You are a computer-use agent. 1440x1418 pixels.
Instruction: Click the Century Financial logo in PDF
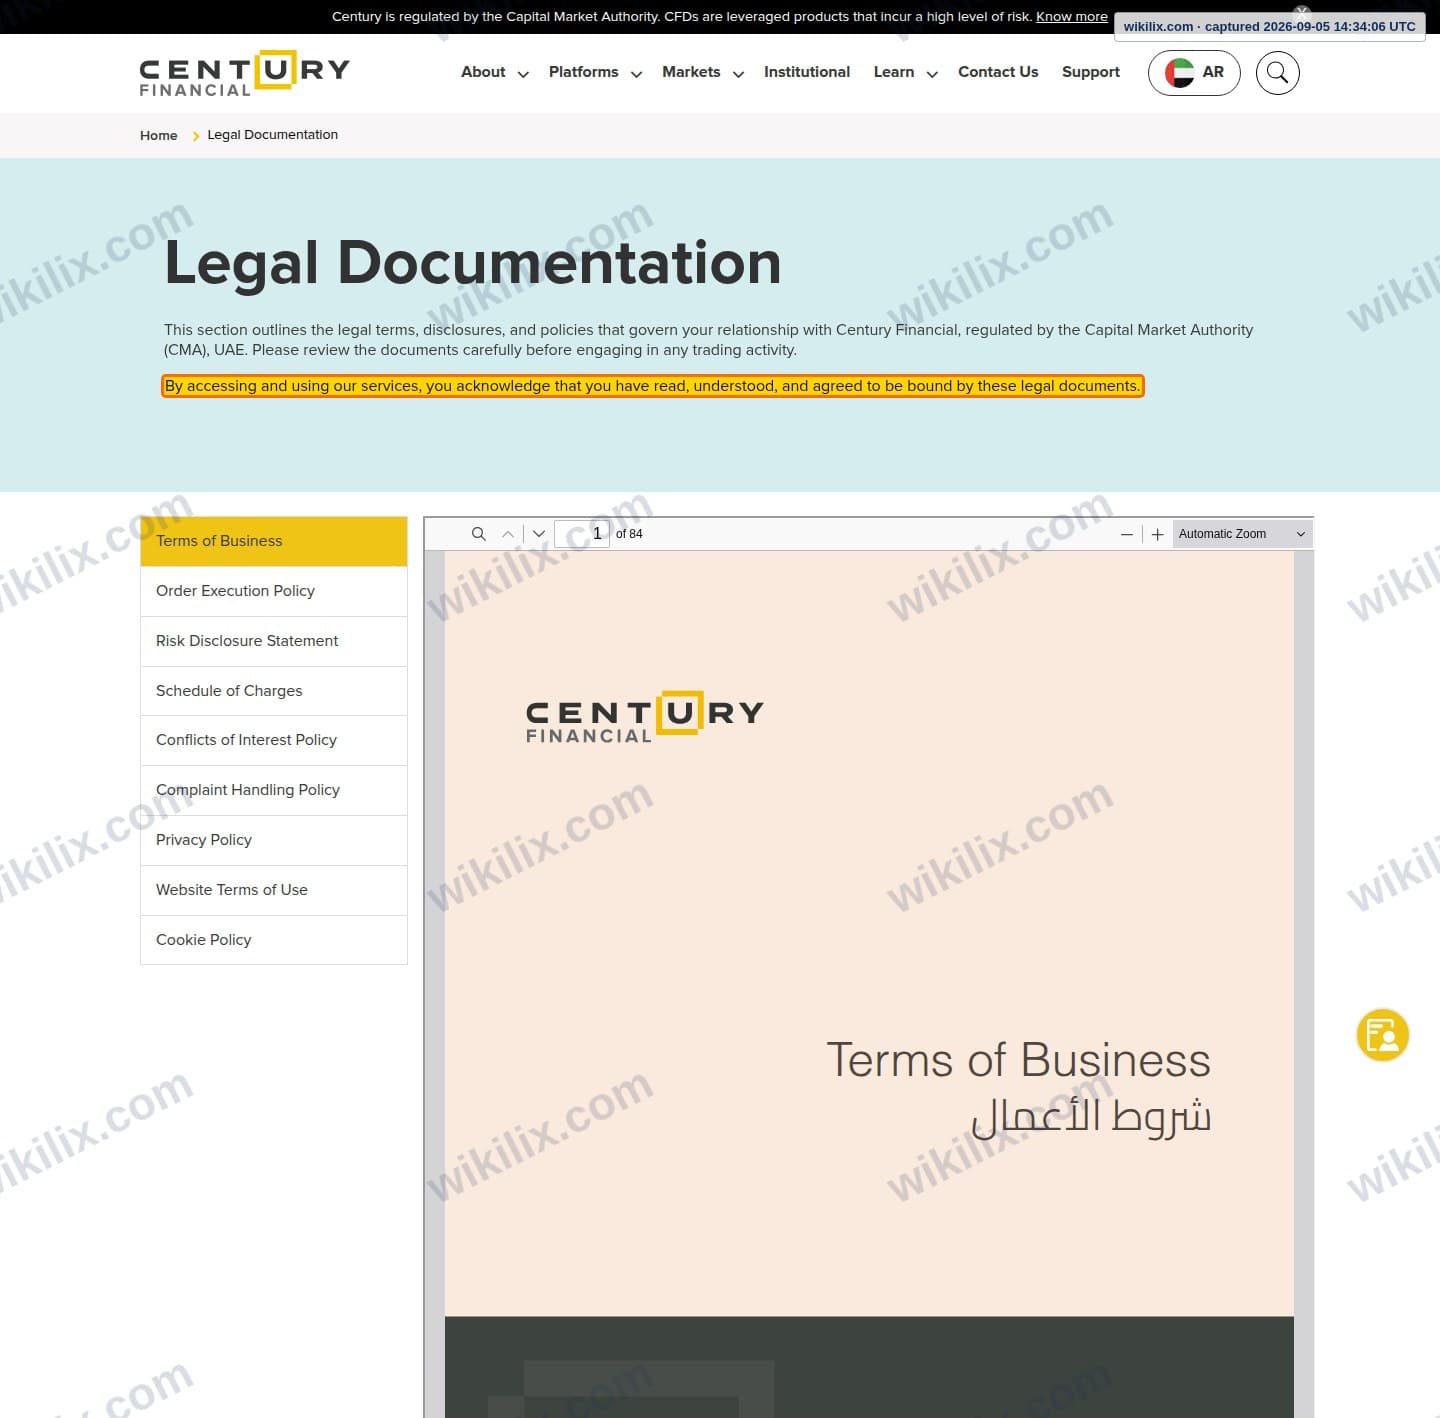click(645, 717)
